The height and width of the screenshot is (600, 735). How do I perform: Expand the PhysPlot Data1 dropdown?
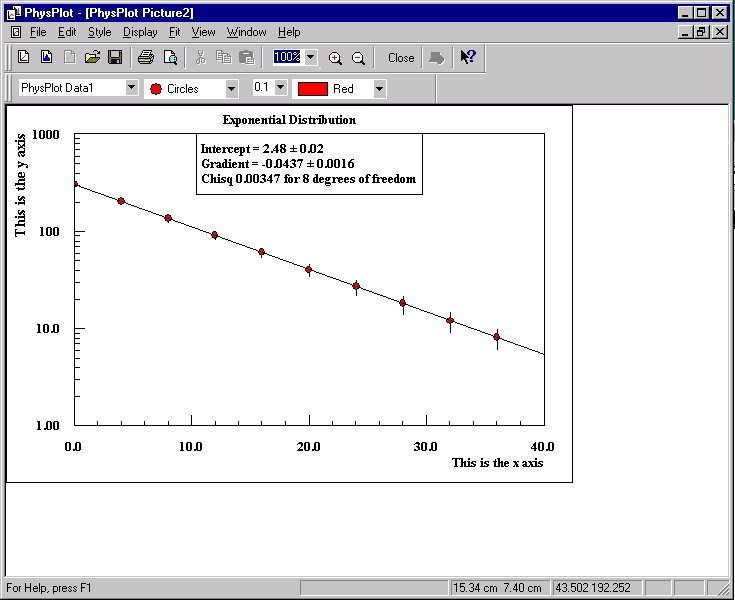(131, 88)
